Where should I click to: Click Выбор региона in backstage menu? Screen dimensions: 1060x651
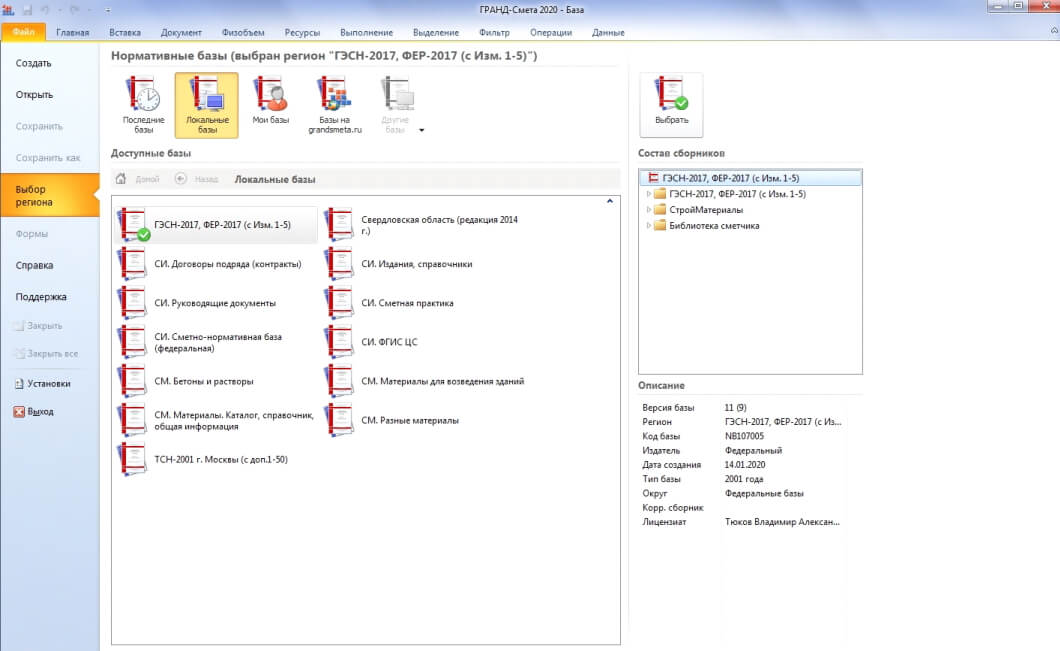(50, 195)
